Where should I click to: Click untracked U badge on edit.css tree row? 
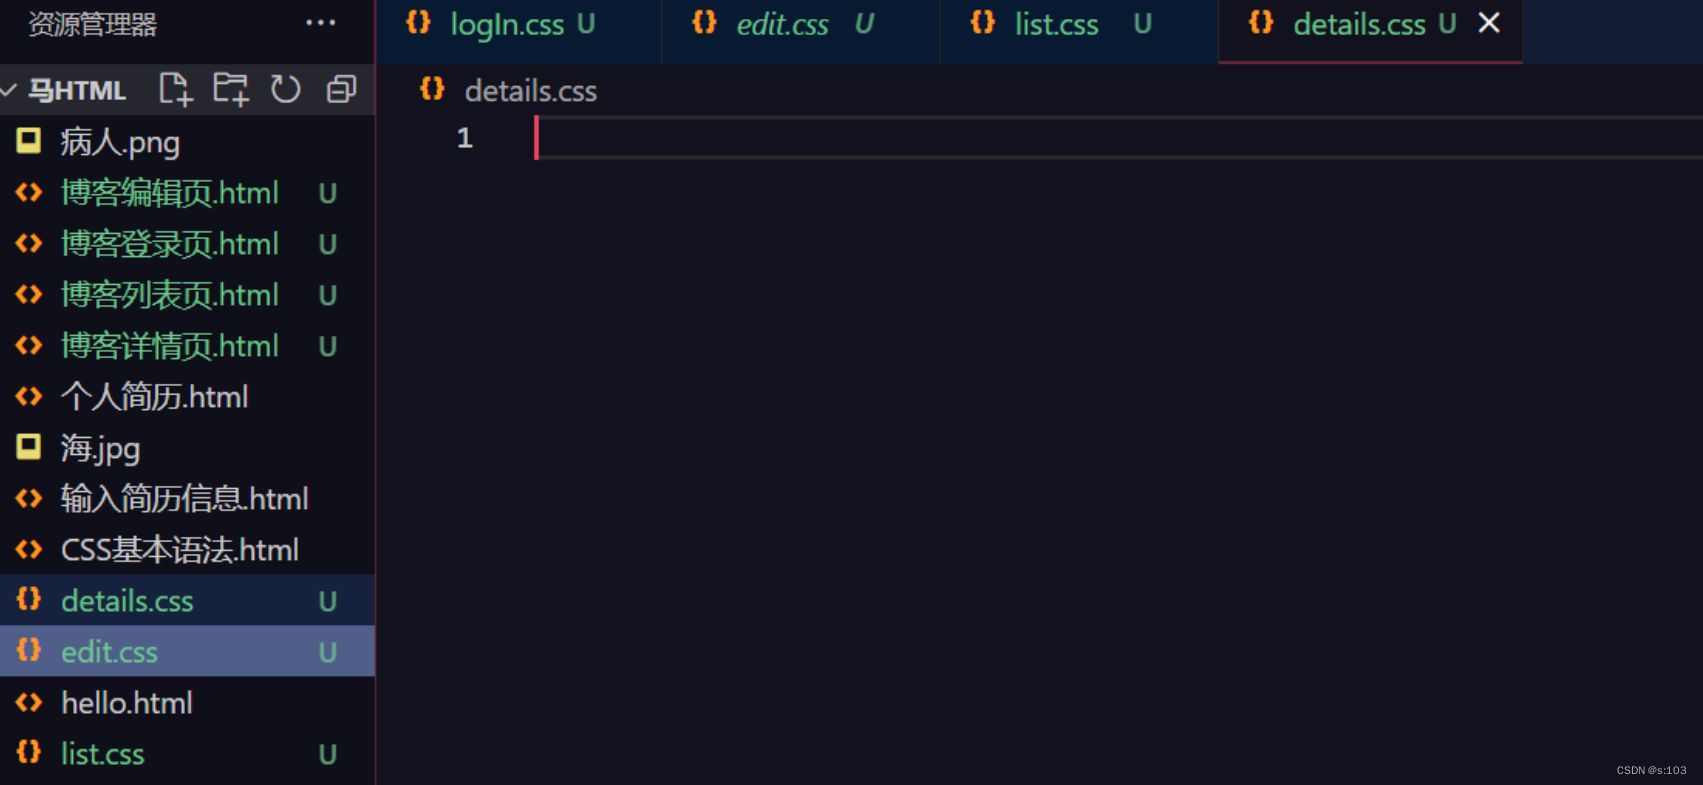(328, 653)
